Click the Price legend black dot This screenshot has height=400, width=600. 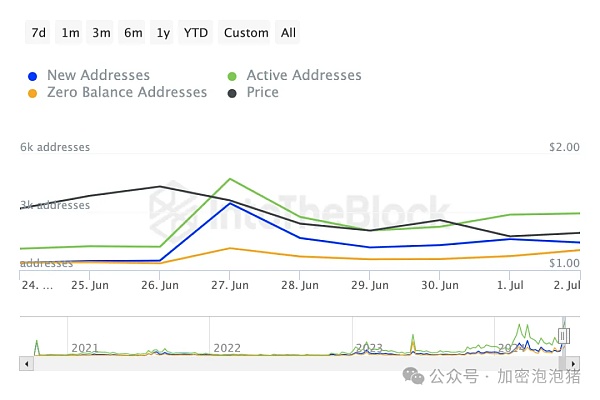233,92
